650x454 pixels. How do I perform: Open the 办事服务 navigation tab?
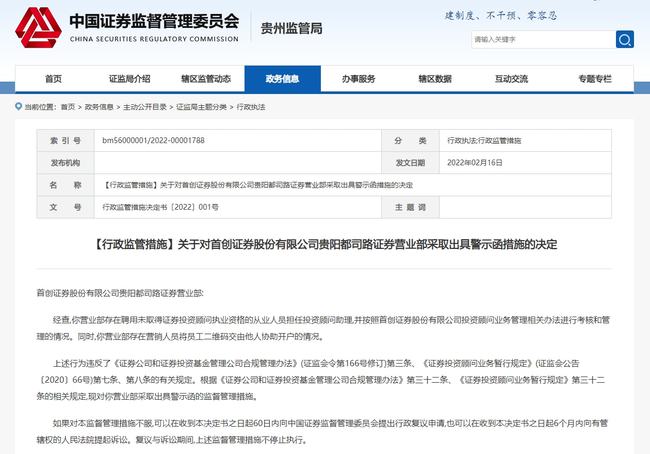359,79
